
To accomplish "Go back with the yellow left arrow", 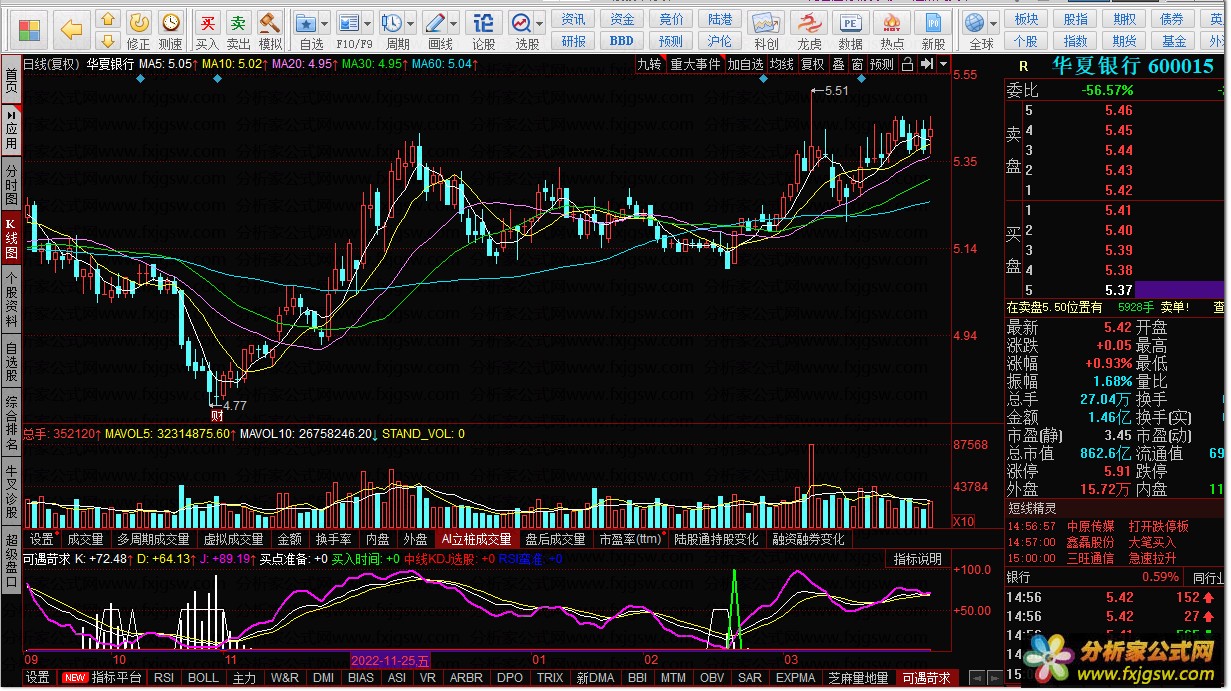I will tap(71, 30).
